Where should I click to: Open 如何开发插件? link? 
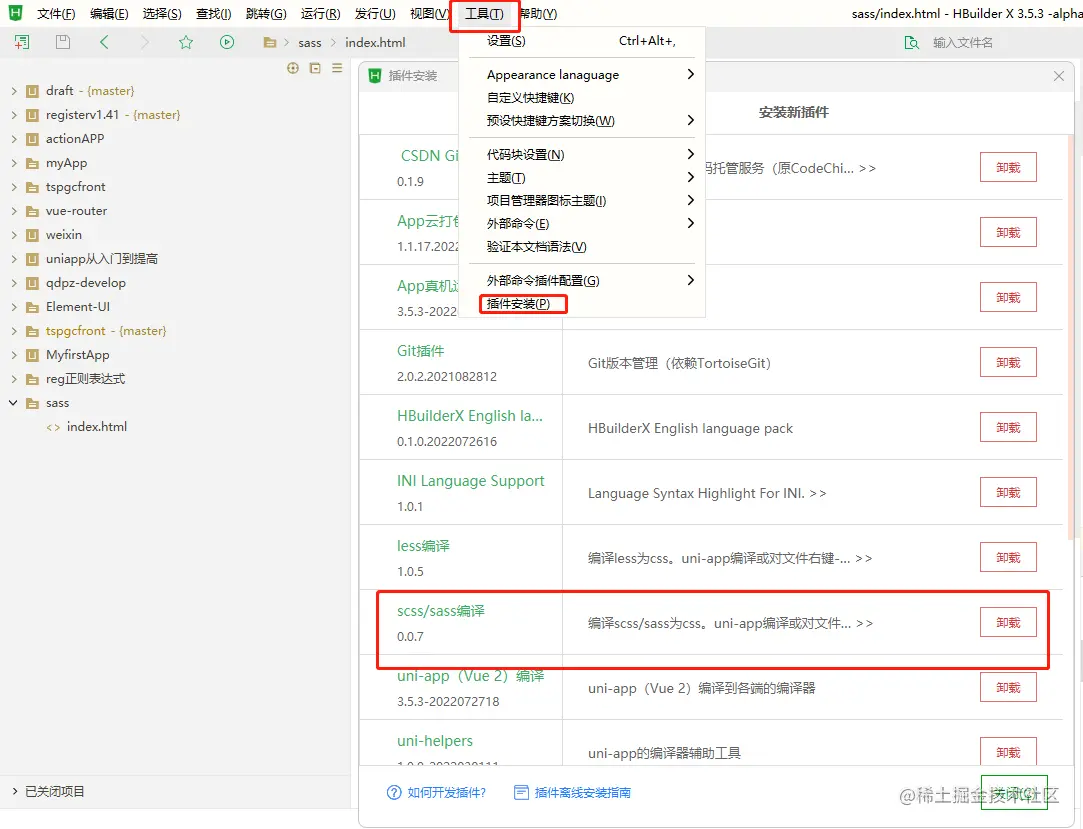(x=447, y=792)
